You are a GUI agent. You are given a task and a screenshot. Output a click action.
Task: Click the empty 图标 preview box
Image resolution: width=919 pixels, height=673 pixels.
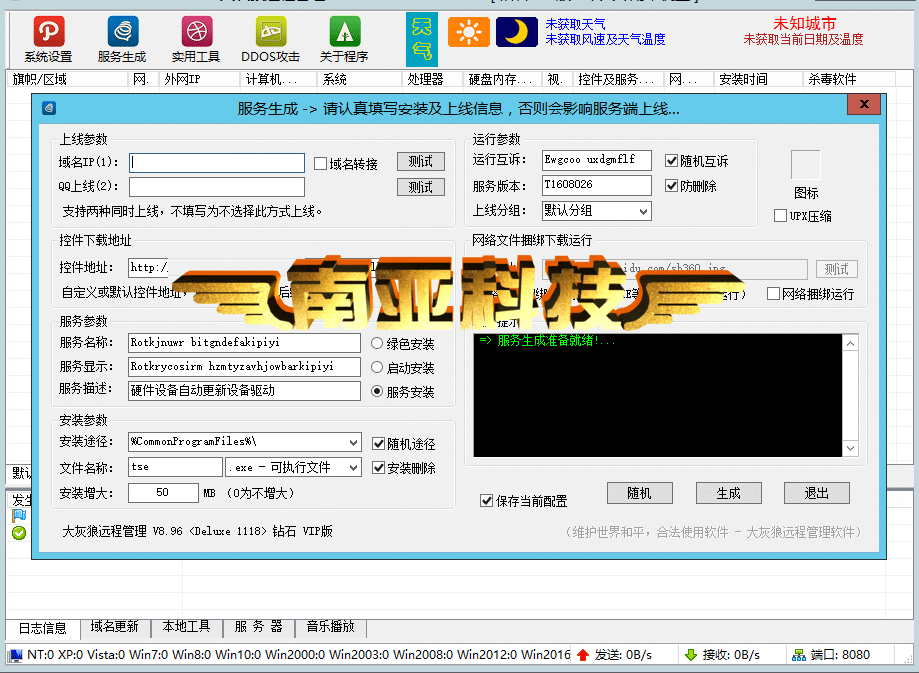805,165
